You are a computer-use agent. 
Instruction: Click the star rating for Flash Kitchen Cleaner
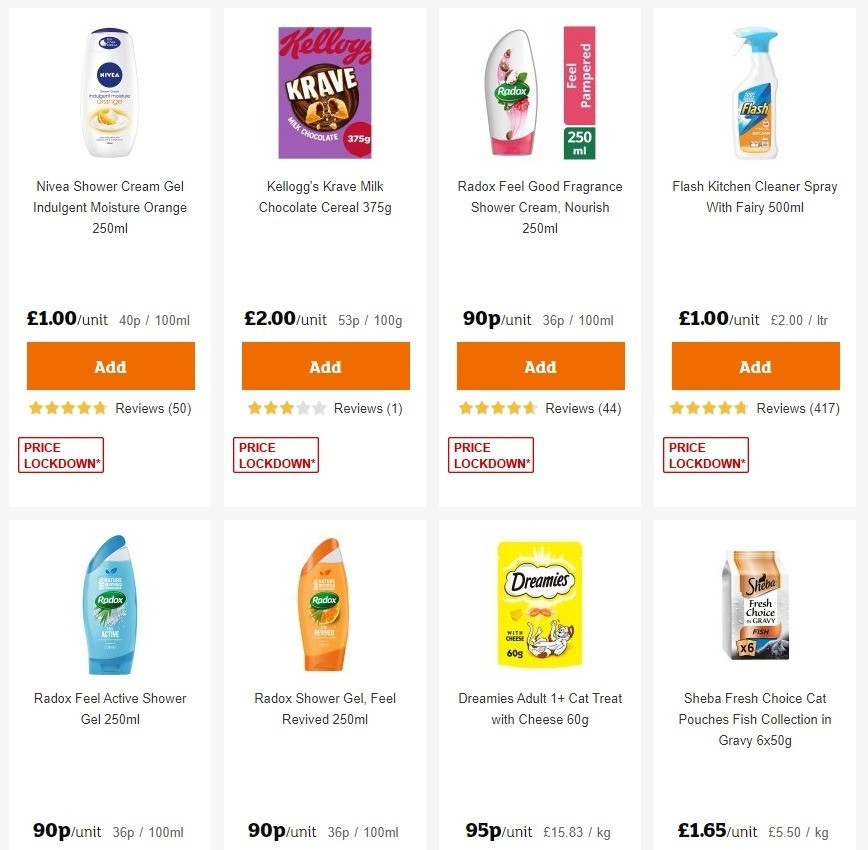[x=712, y=408]
